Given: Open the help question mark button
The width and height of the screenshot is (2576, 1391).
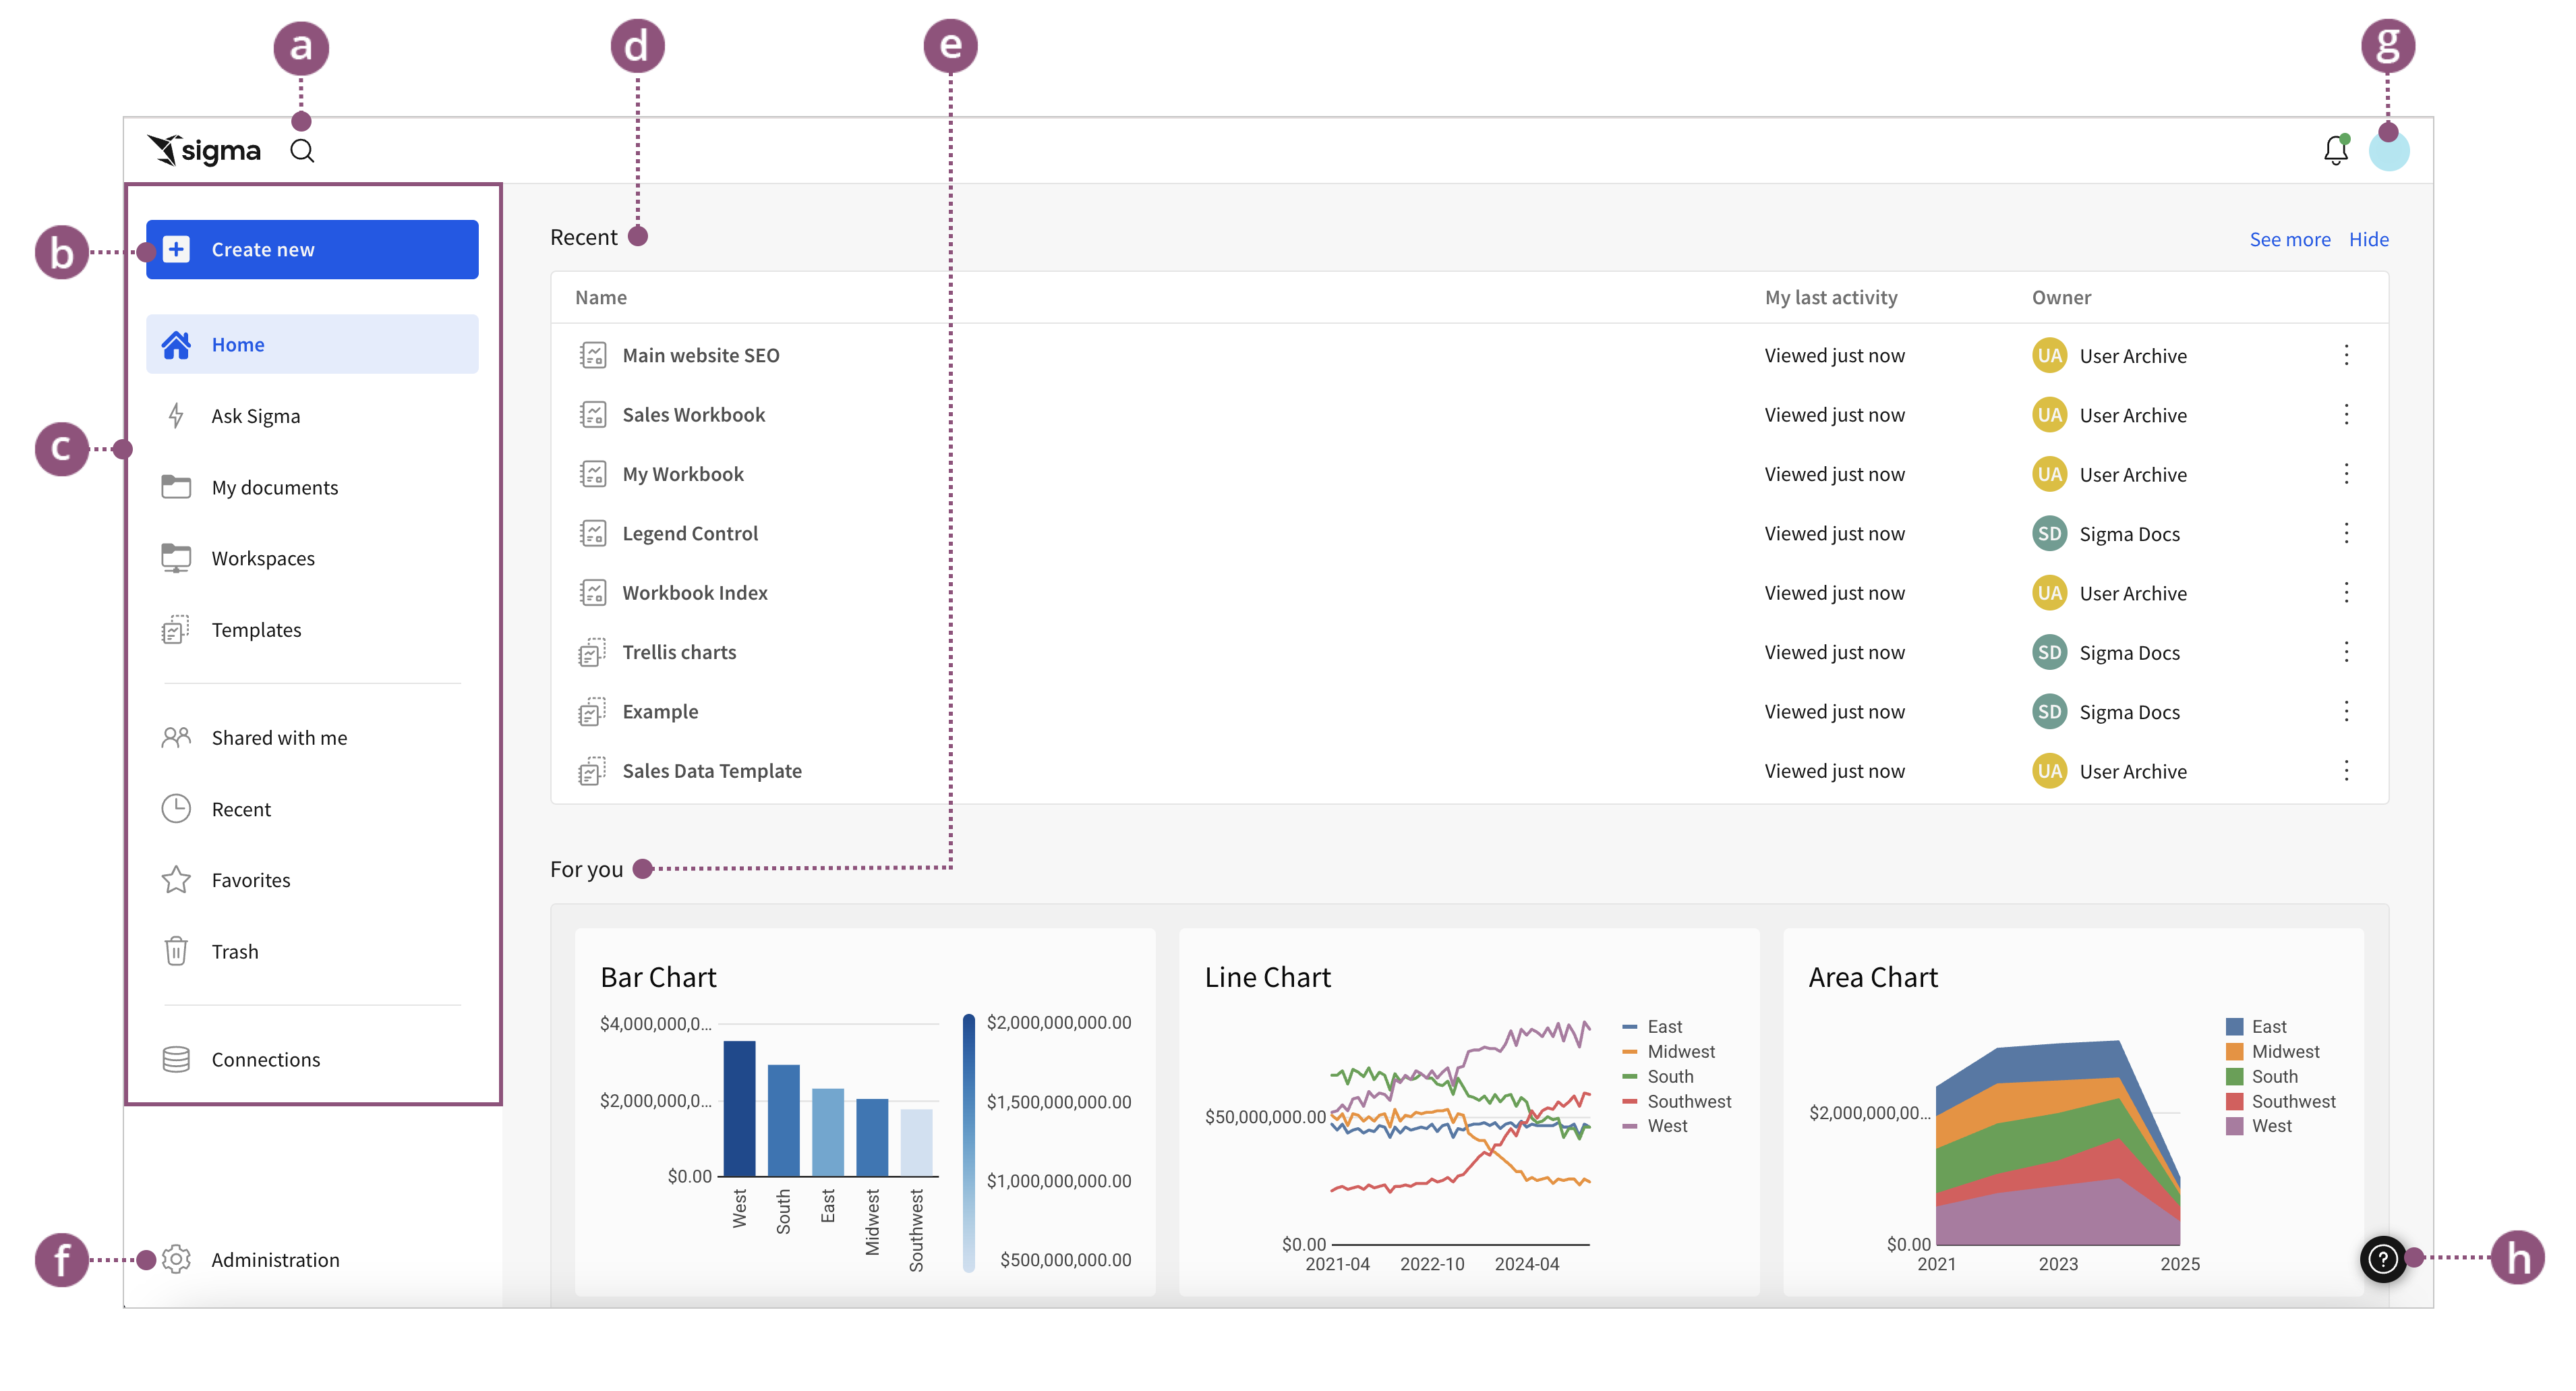Looking at the screenshot, I should (x=2383, y=1259).
